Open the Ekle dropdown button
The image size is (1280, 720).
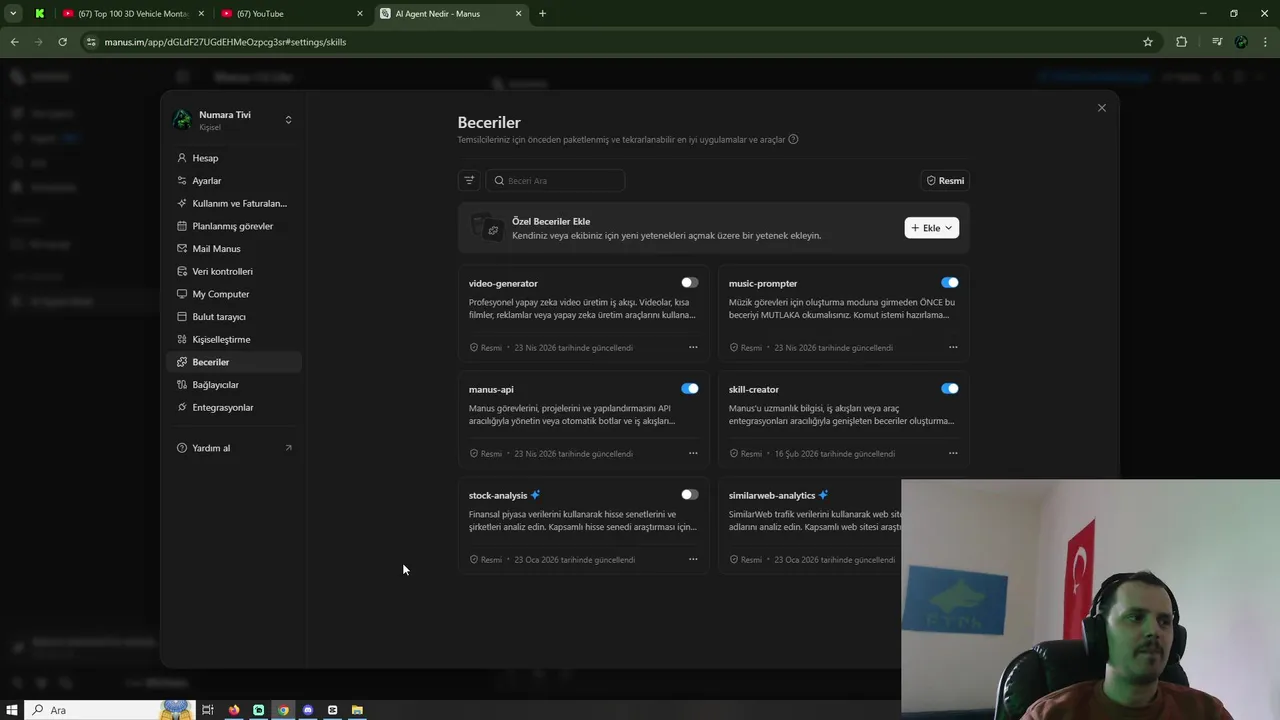931,228
